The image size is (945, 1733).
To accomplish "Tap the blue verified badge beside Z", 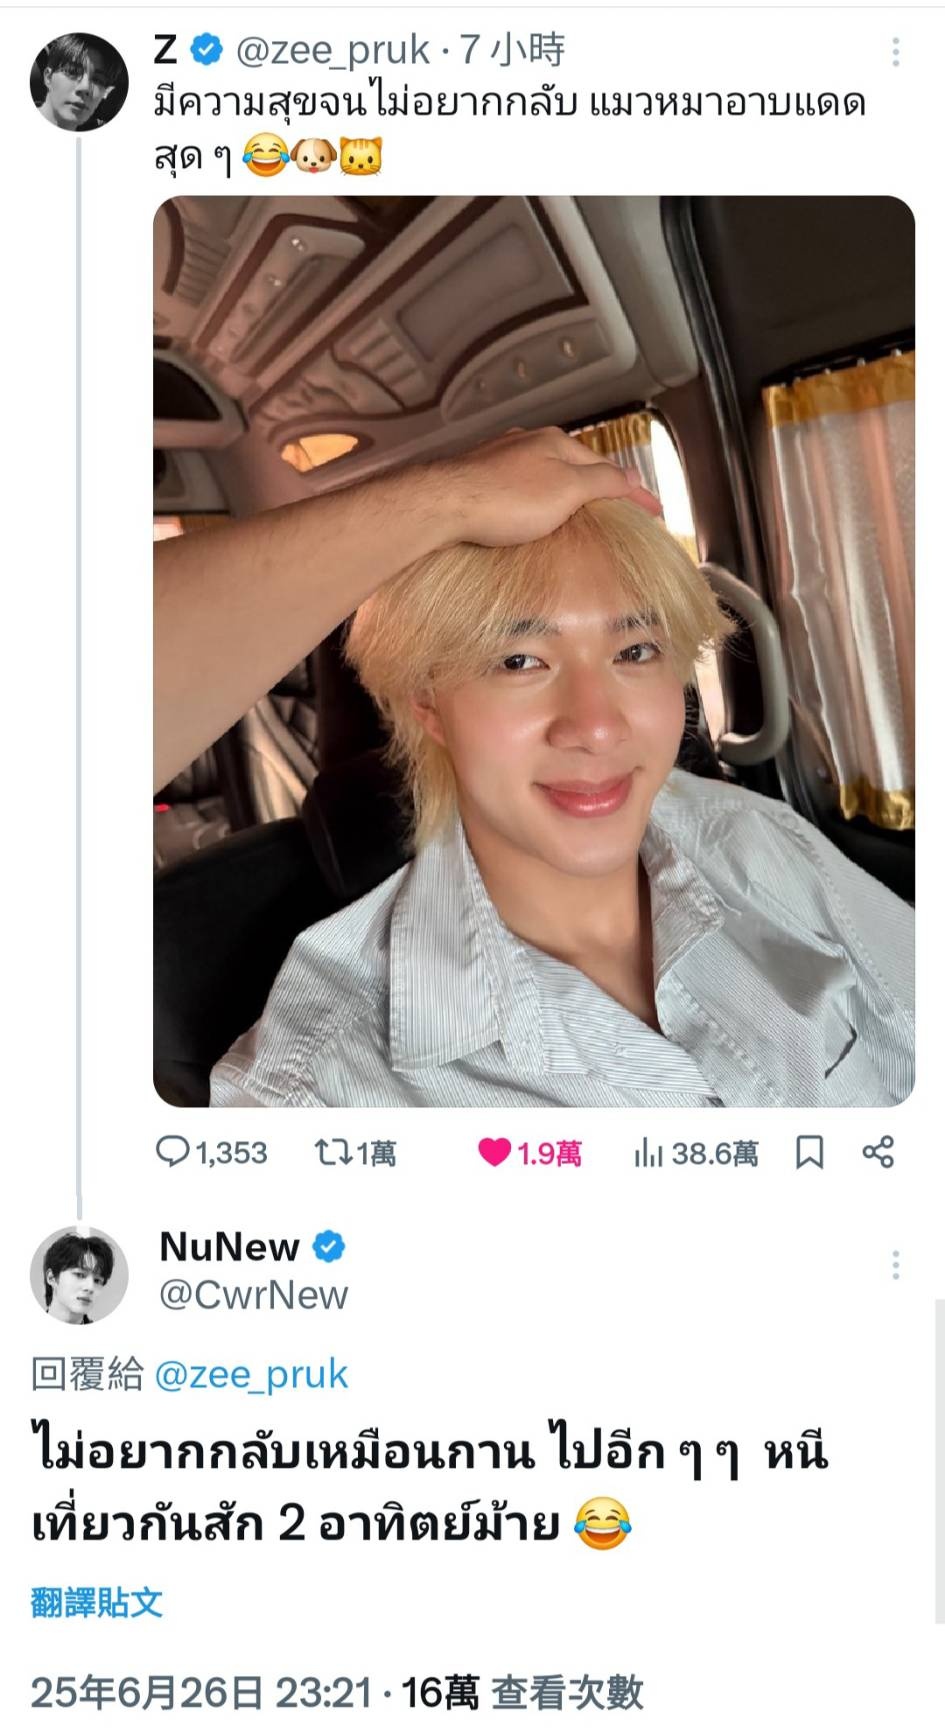I will click(207, 49).
